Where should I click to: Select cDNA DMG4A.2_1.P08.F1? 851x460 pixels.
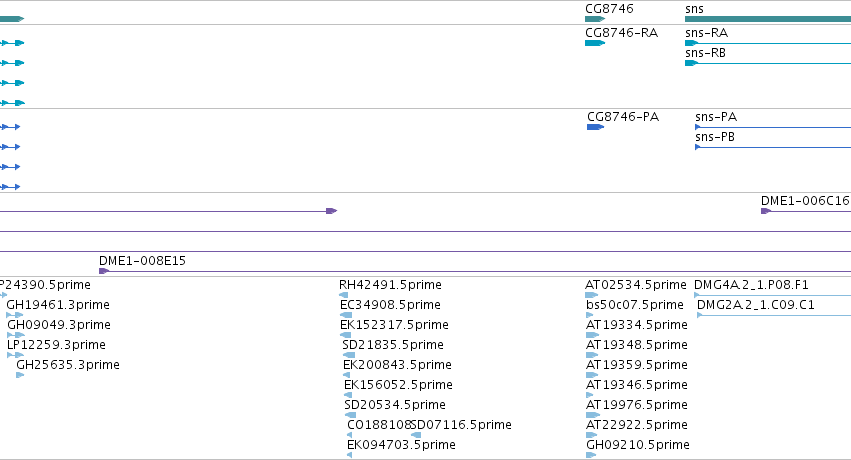point(751,285)
